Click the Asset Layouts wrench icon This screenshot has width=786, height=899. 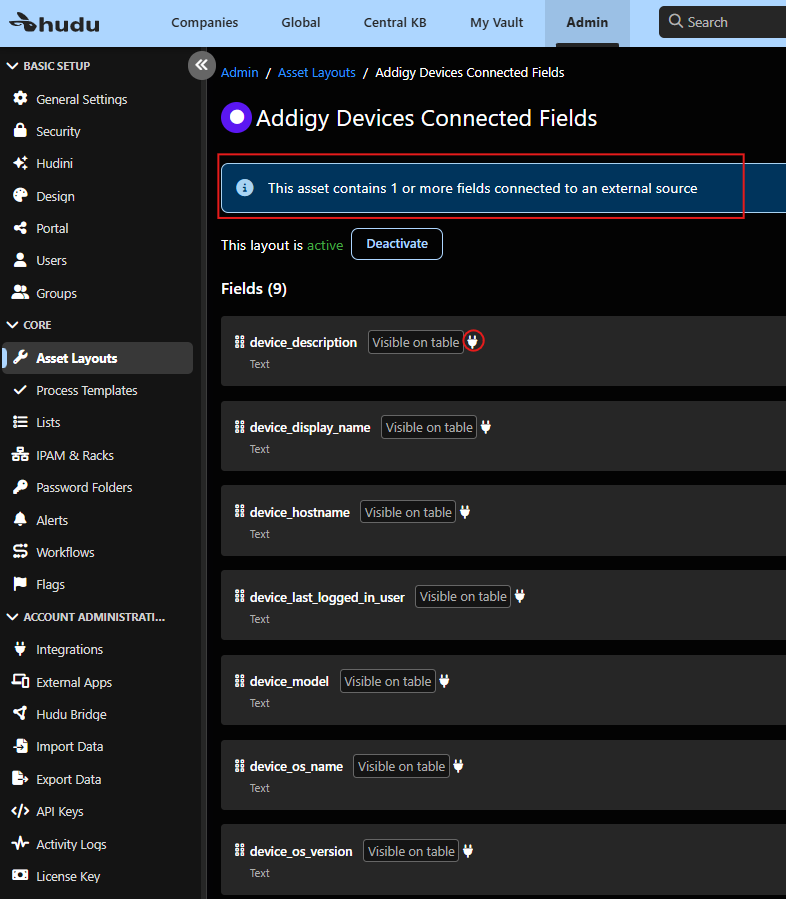pyautogui.click(x=21, y=358)
